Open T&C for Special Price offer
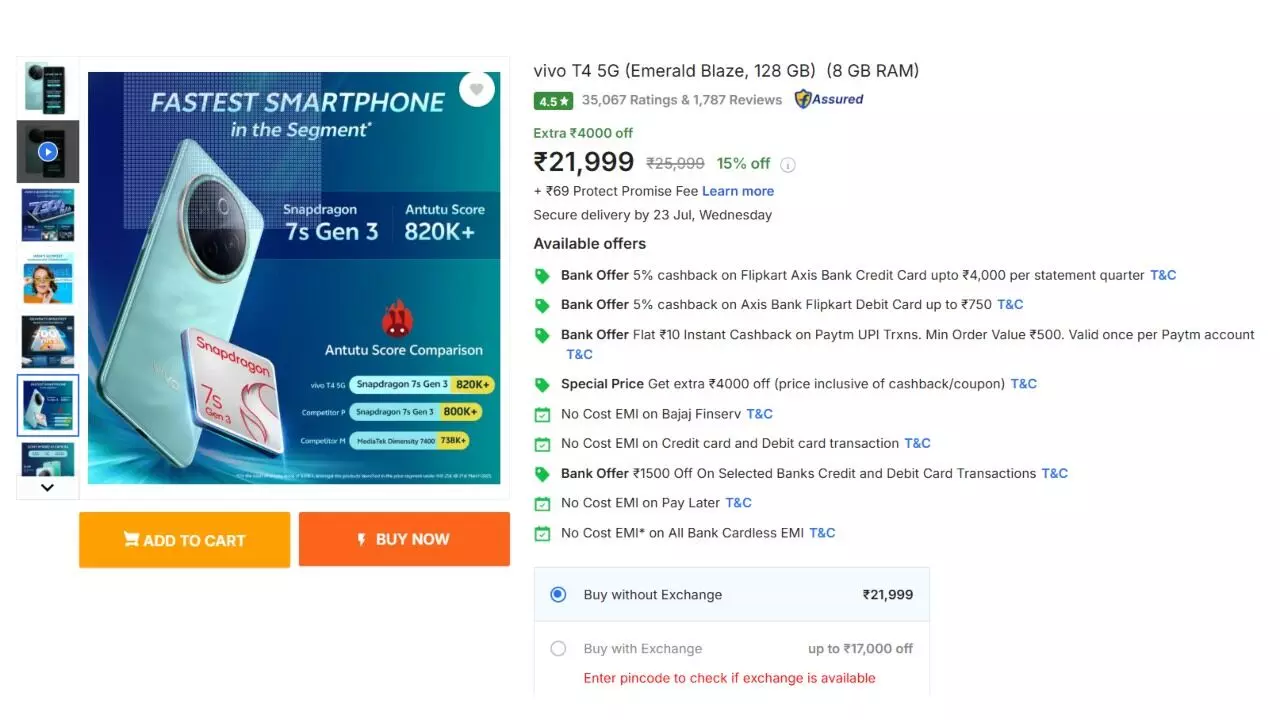This screenshot has width=1280, height=720. coord(1023,384)
